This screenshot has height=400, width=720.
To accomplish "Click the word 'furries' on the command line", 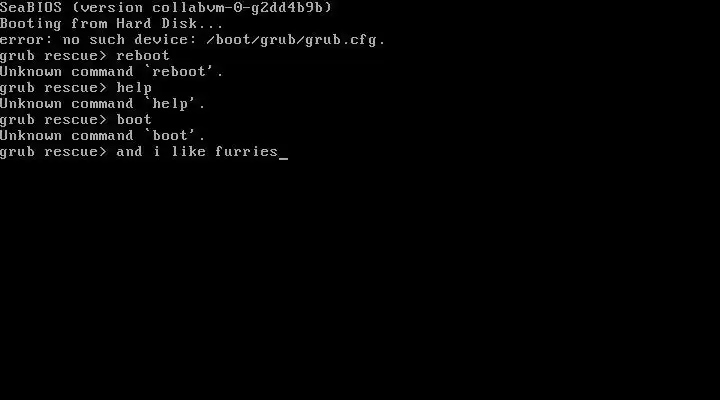I will [x=247, y=152].
